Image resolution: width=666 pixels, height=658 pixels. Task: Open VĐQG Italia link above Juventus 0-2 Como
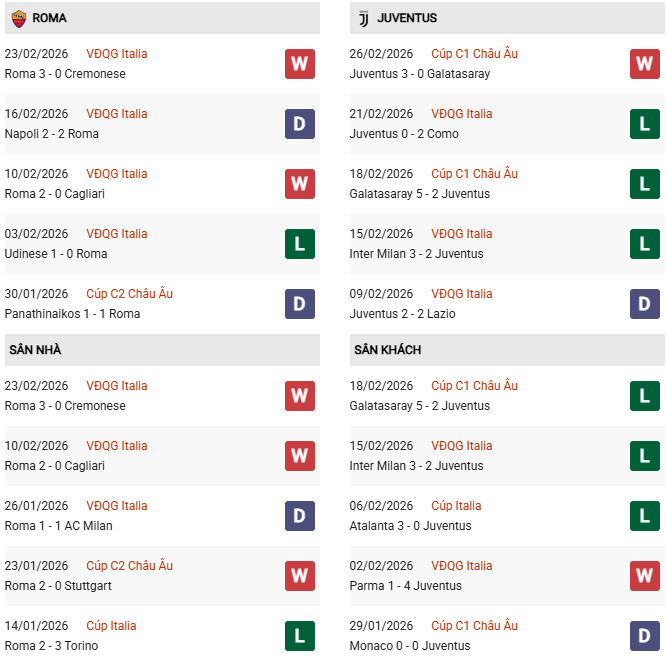click(x=462, y=114)
